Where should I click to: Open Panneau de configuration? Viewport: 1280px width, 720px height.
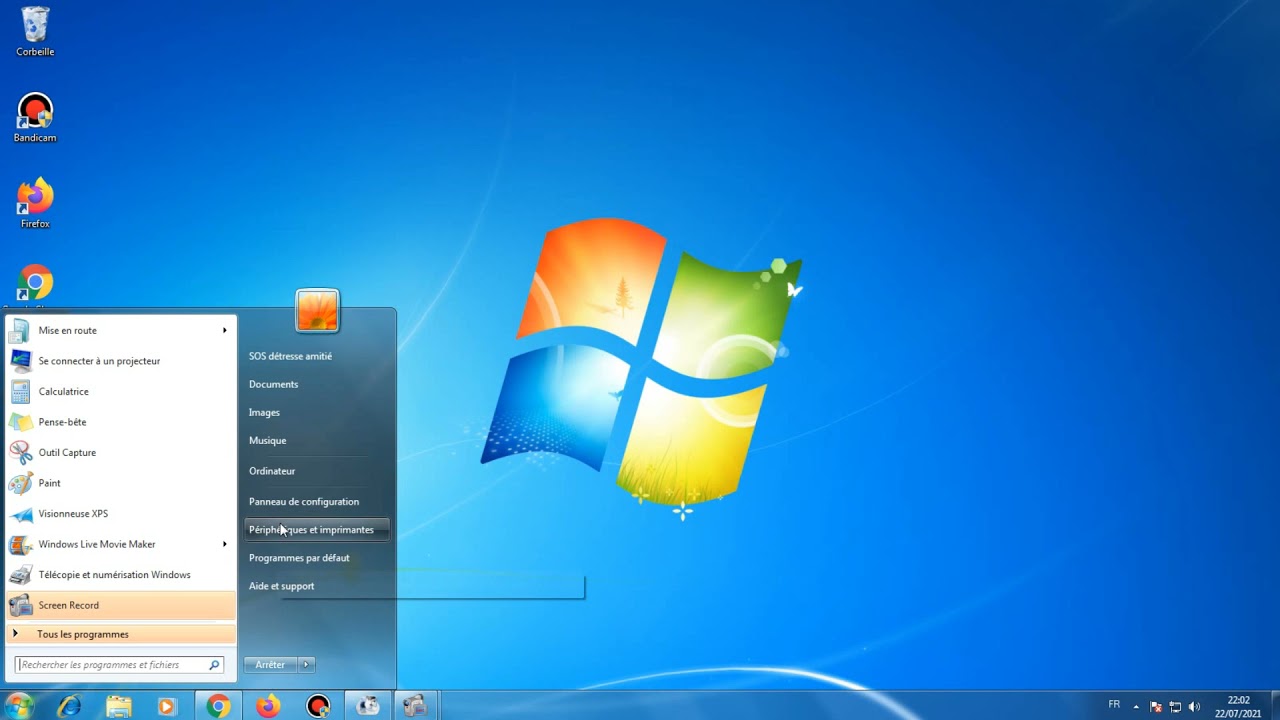(304, 502)
